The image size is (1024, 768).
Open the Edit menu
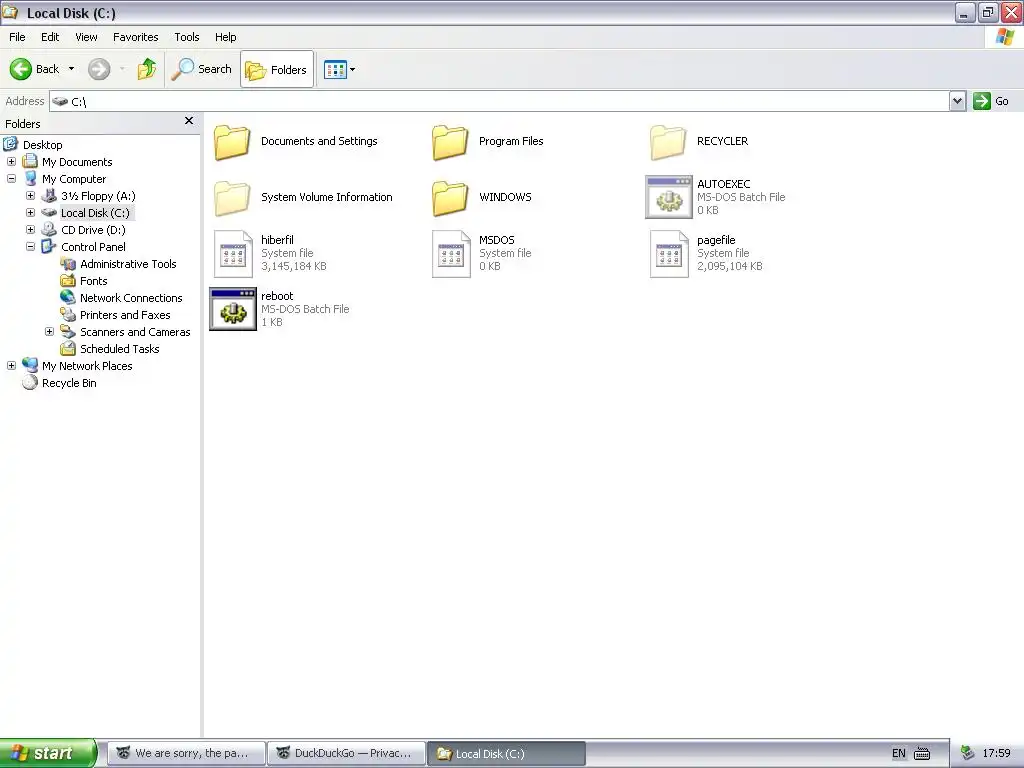tap(50, 37)
